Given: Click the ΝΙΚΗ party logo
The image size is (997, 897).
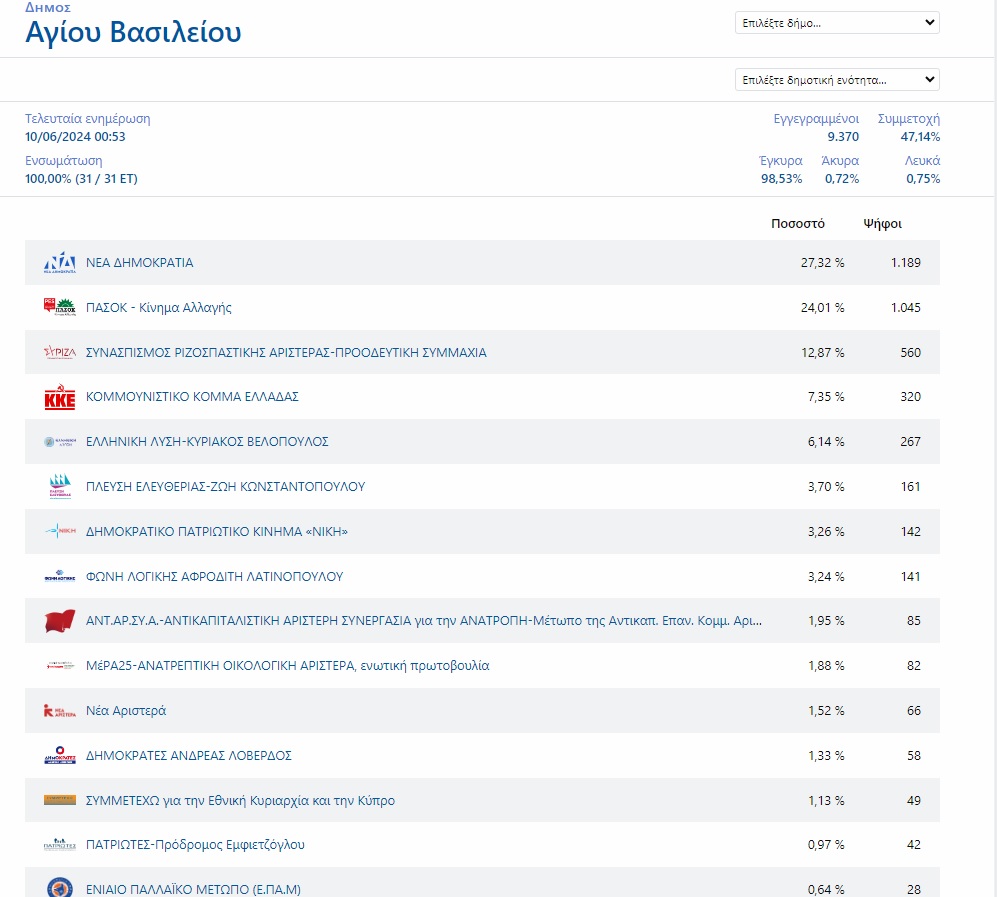Looking at the screenshot, I should click(x=60, y=531).
